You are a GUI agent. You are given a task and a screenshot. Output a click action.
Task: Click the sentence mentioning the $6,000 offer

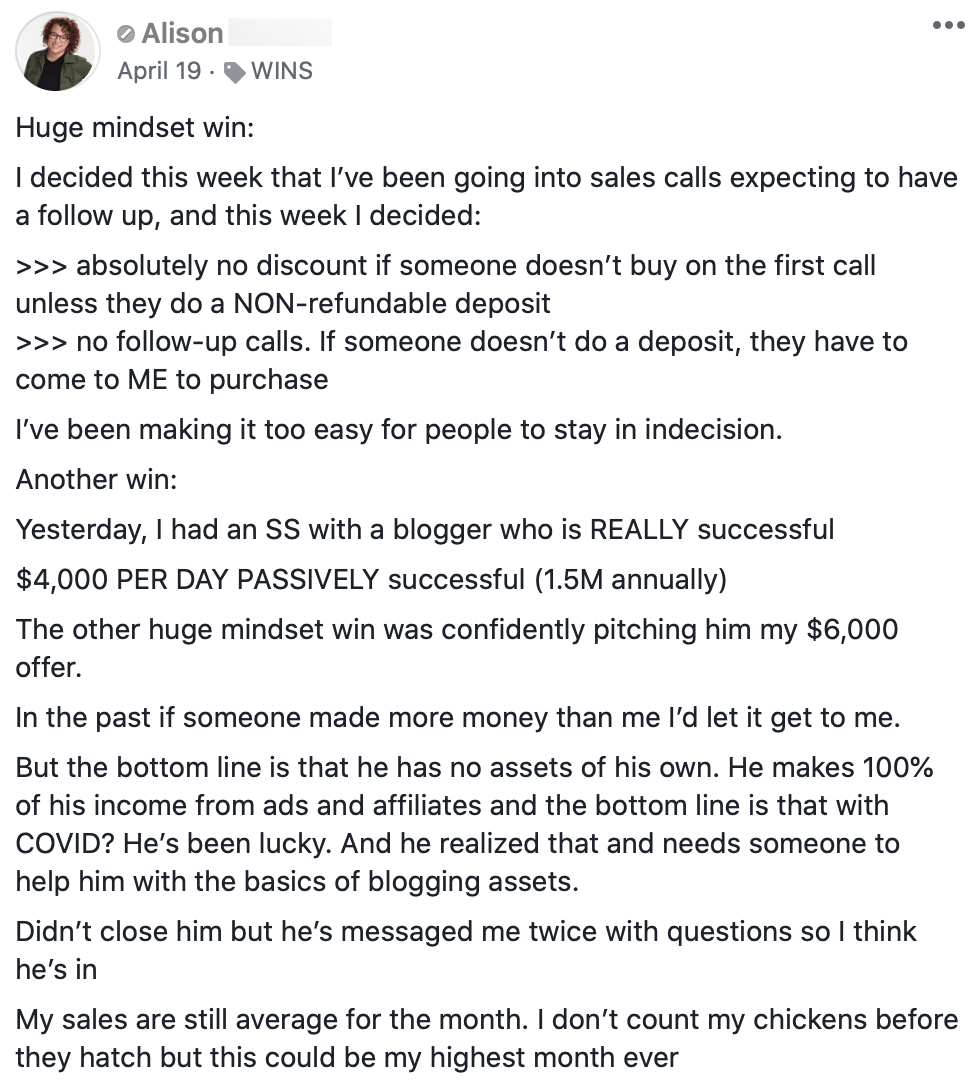click(456, 629)
